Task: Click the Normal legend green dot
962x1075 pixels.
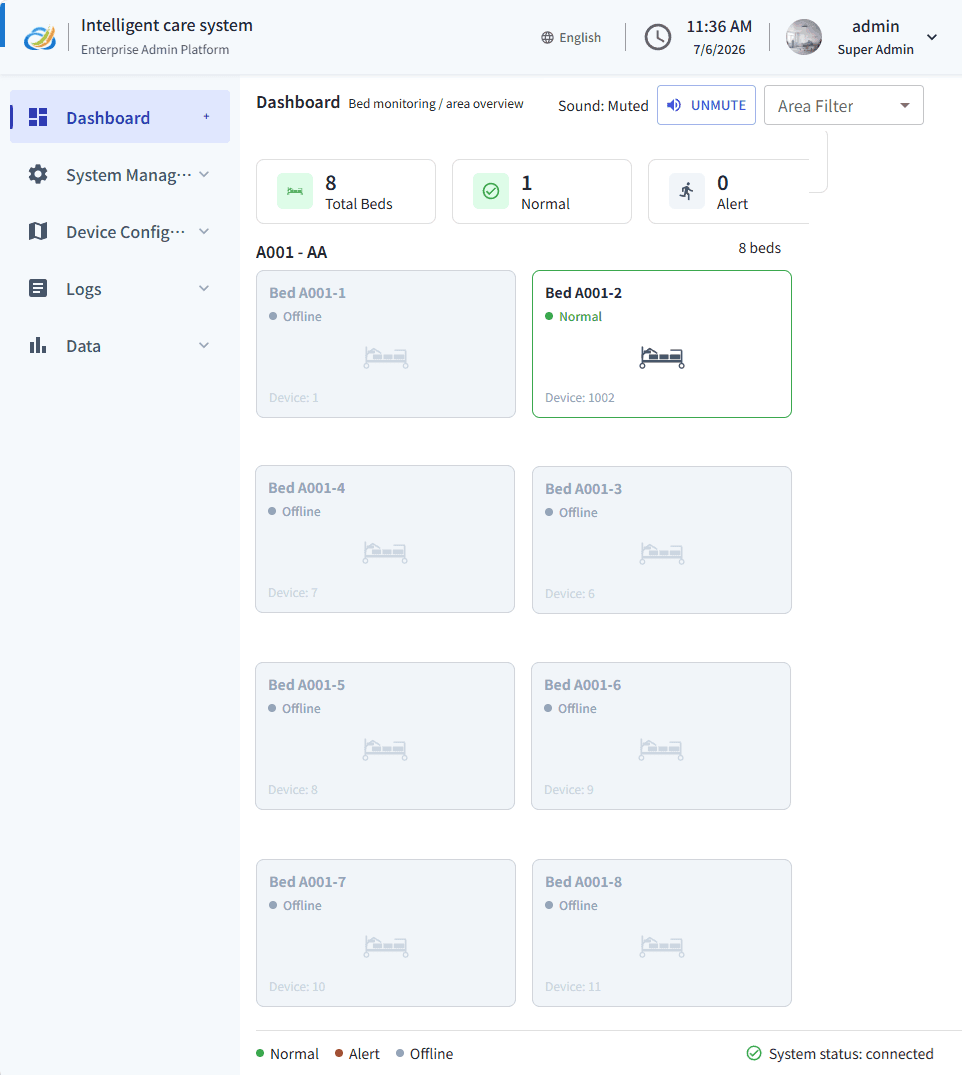Action: click(x=260, y=1053)
